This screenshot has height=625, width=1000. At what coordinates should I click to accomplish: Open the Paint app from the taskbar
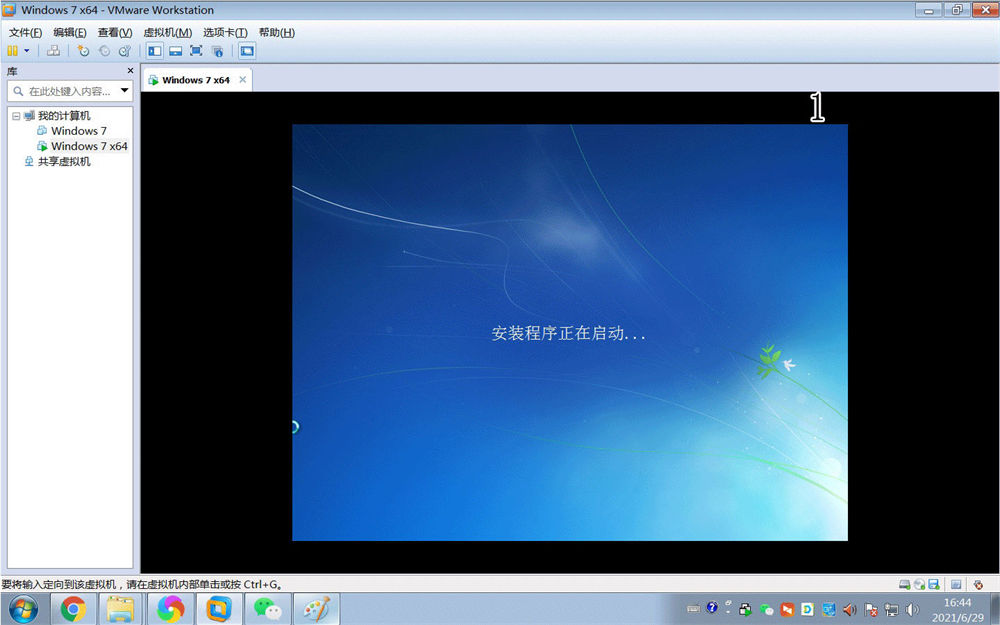pos(316,609)
